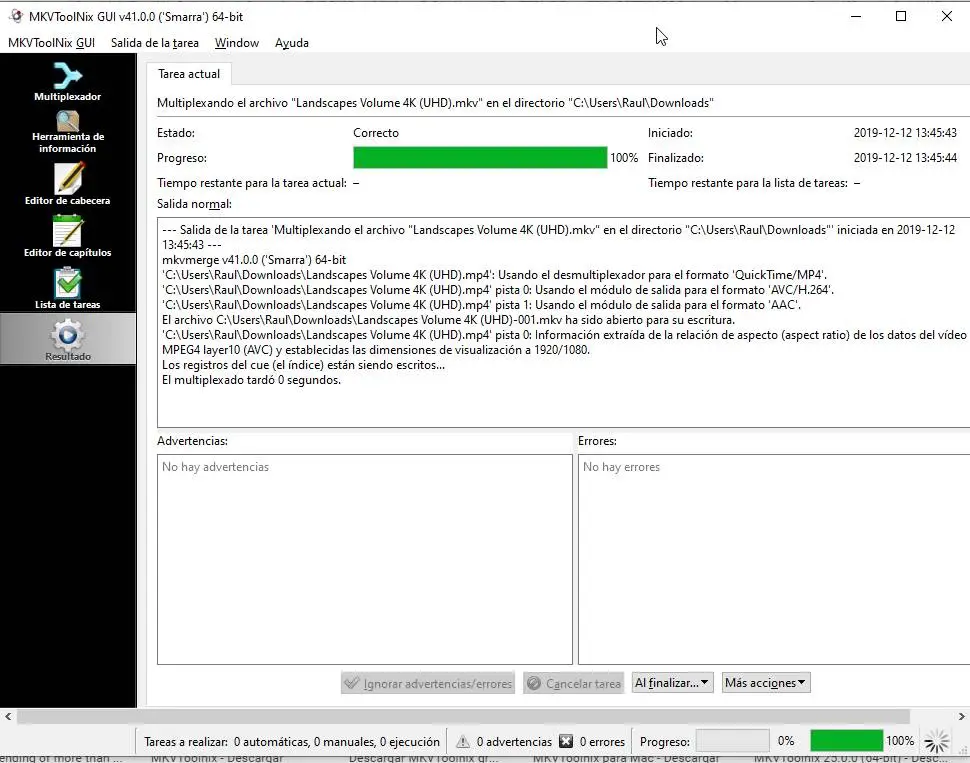Expand the Al finalizar dropdown

672,683
